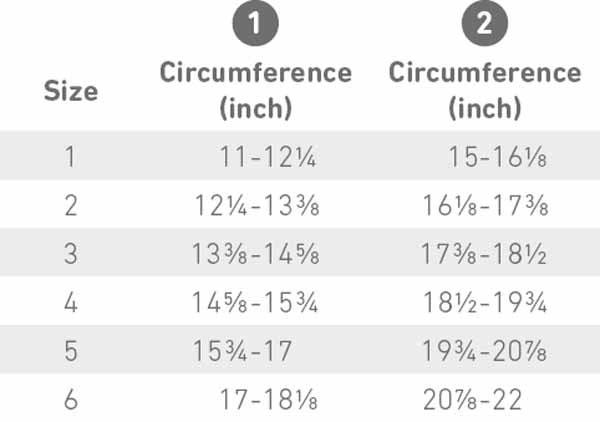Select size 2 row label
600x422 pixels.
point(71,205)
